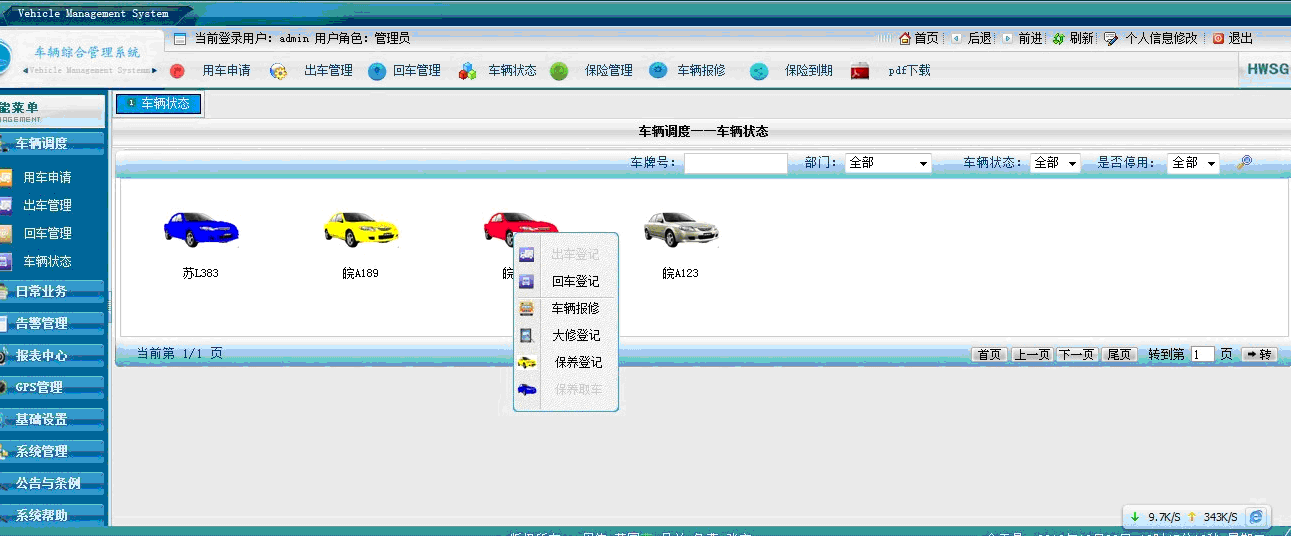
Task: Open the 车辆状态 filter dropdown
Action: coord(1055,163)
